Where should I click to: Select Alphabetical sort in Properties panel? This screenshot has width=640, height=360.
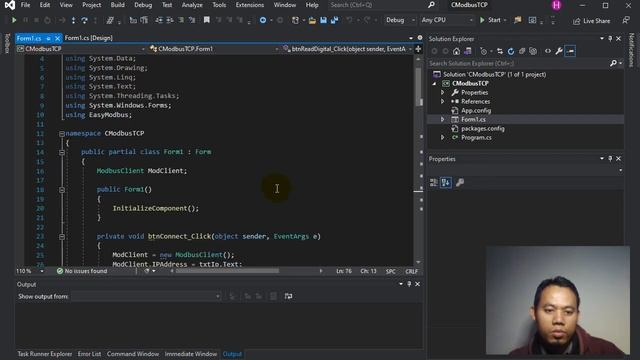[446, 182]
